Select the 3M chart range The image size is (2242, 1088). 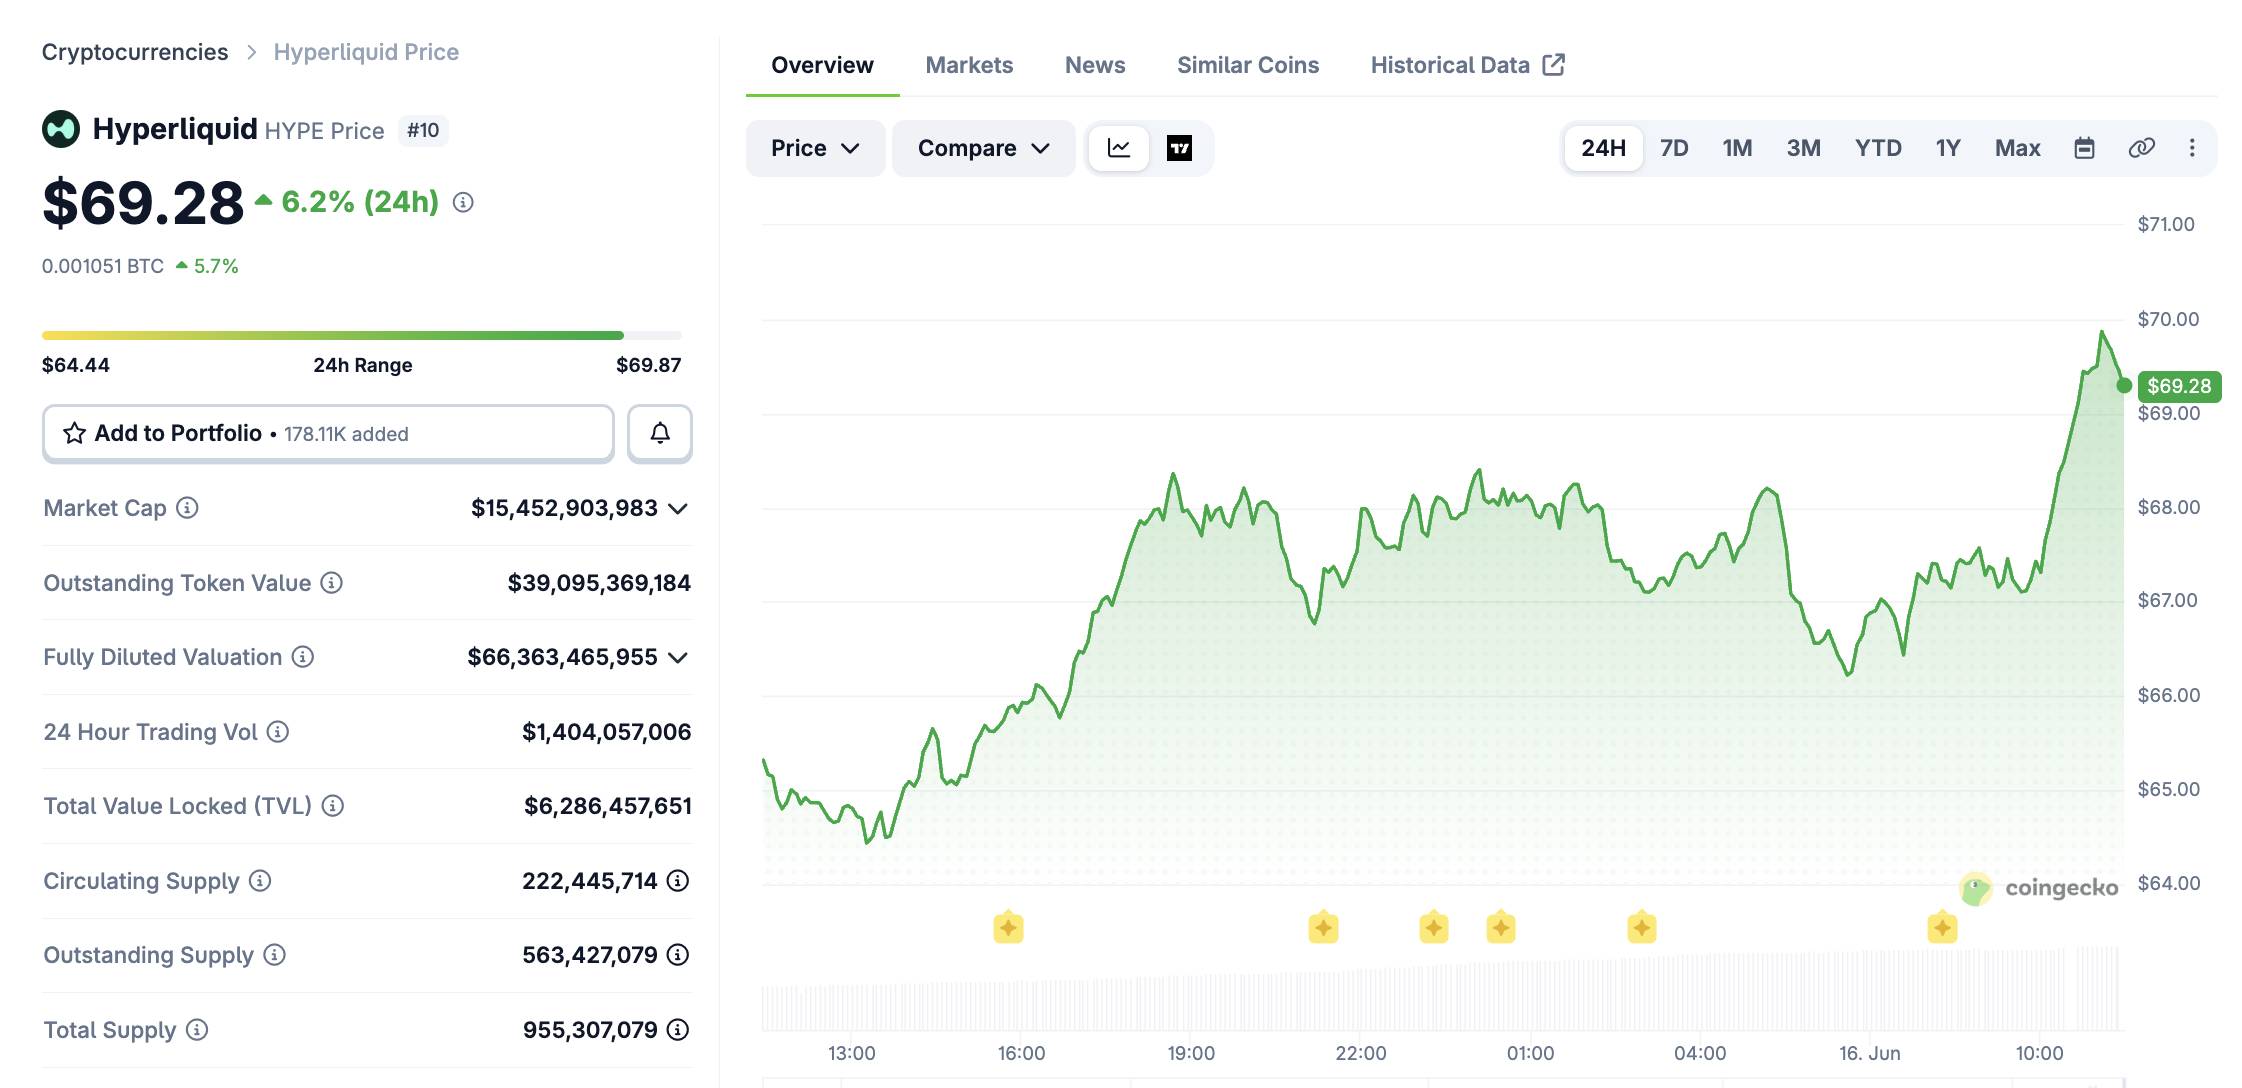(1804, 148)
